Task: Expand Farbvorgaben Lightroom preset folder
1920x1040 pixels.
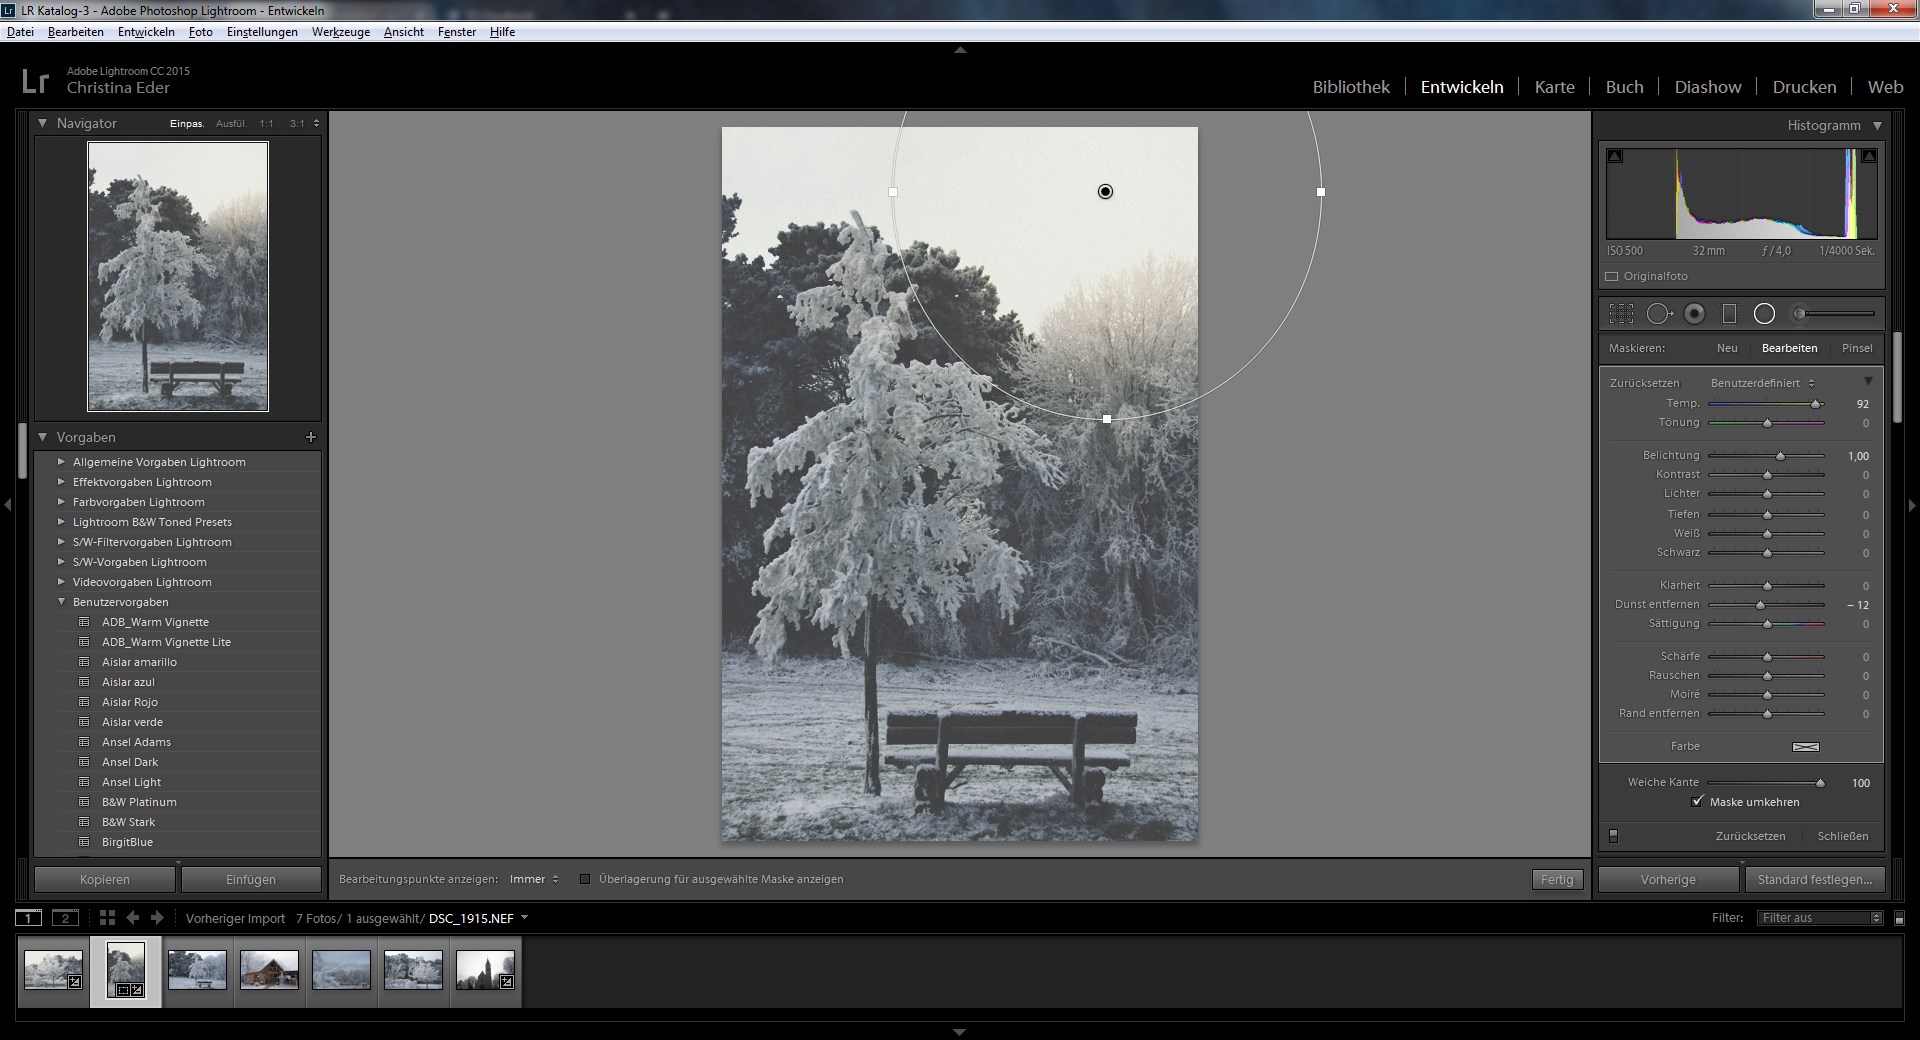Action: [62, 502]
